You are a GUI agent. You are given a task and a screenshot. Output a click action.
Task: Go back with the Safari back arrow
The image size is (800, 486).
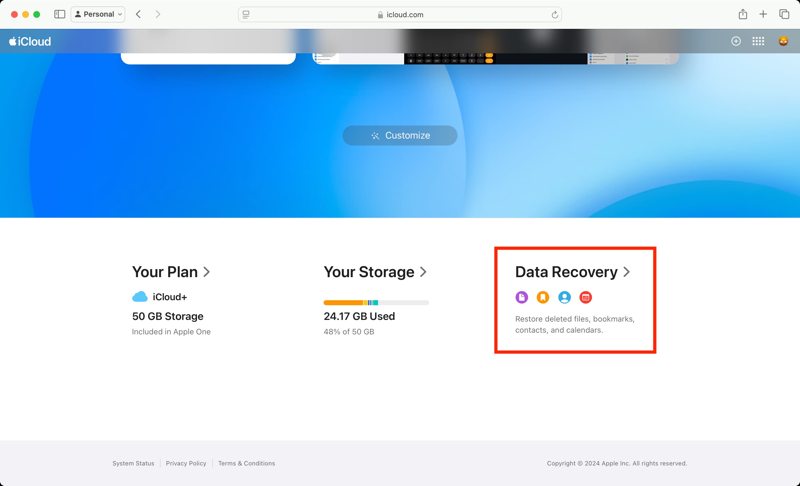coord(138,14)
